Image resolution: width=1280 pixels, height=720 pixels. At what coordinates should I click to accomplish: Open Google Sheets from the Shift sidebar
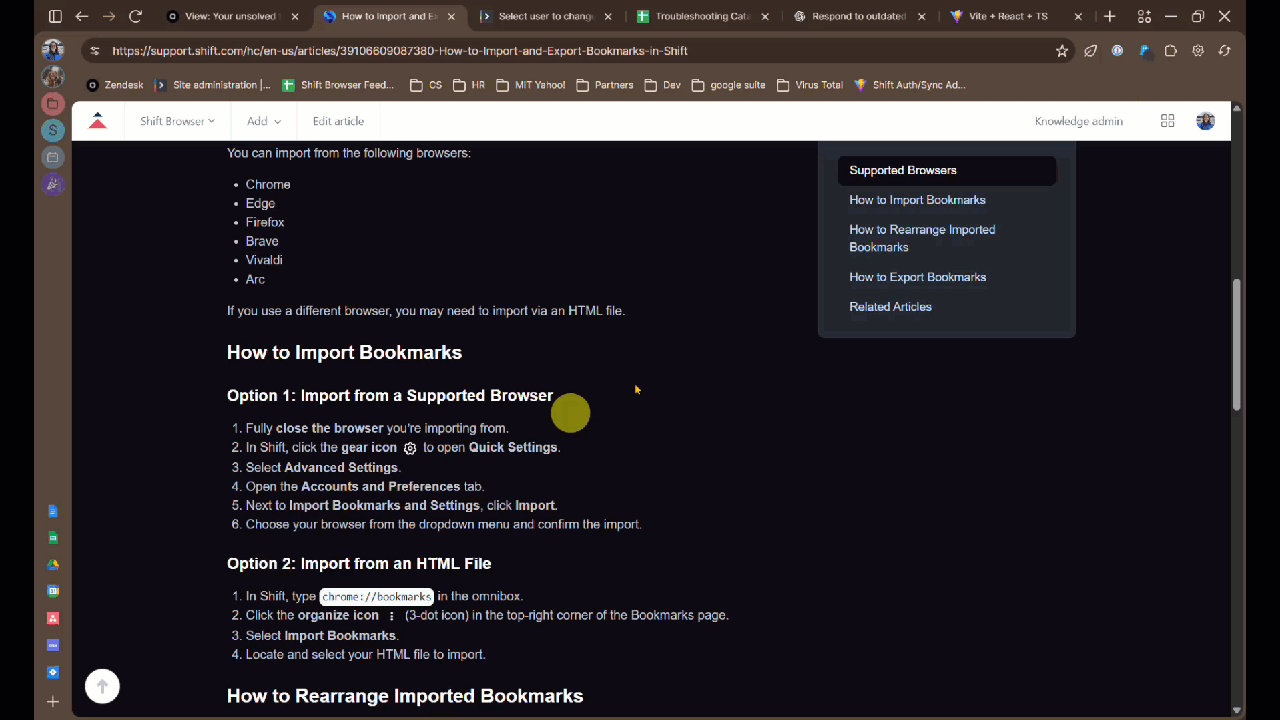tap(53, 537)
